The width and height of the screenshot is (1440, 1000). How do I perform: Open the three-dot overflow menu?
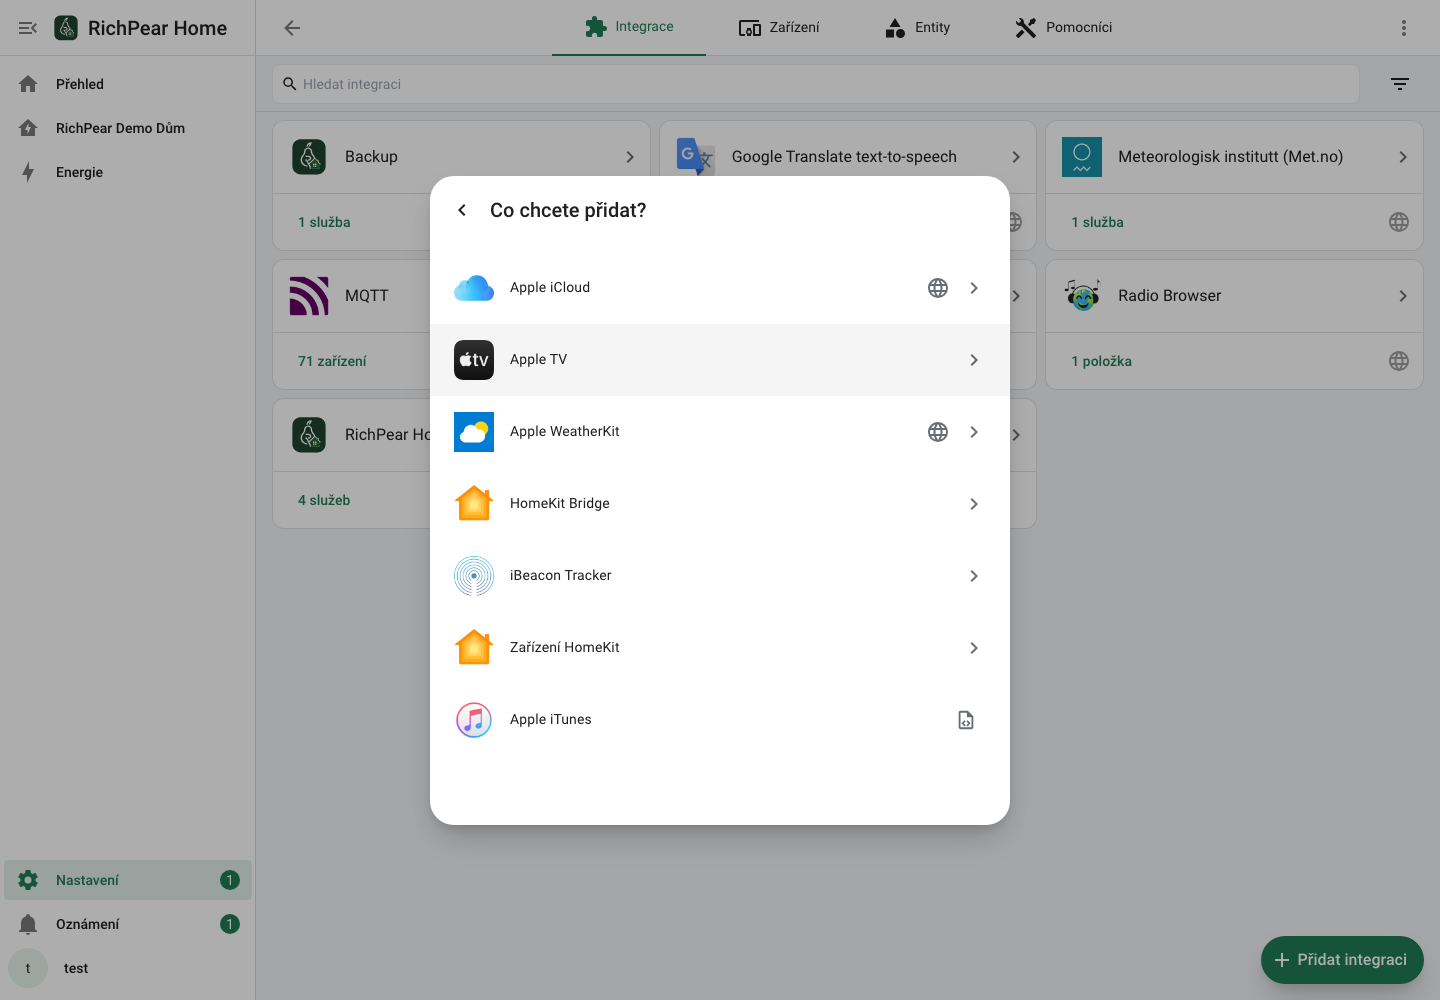(x=1404, y=28)
